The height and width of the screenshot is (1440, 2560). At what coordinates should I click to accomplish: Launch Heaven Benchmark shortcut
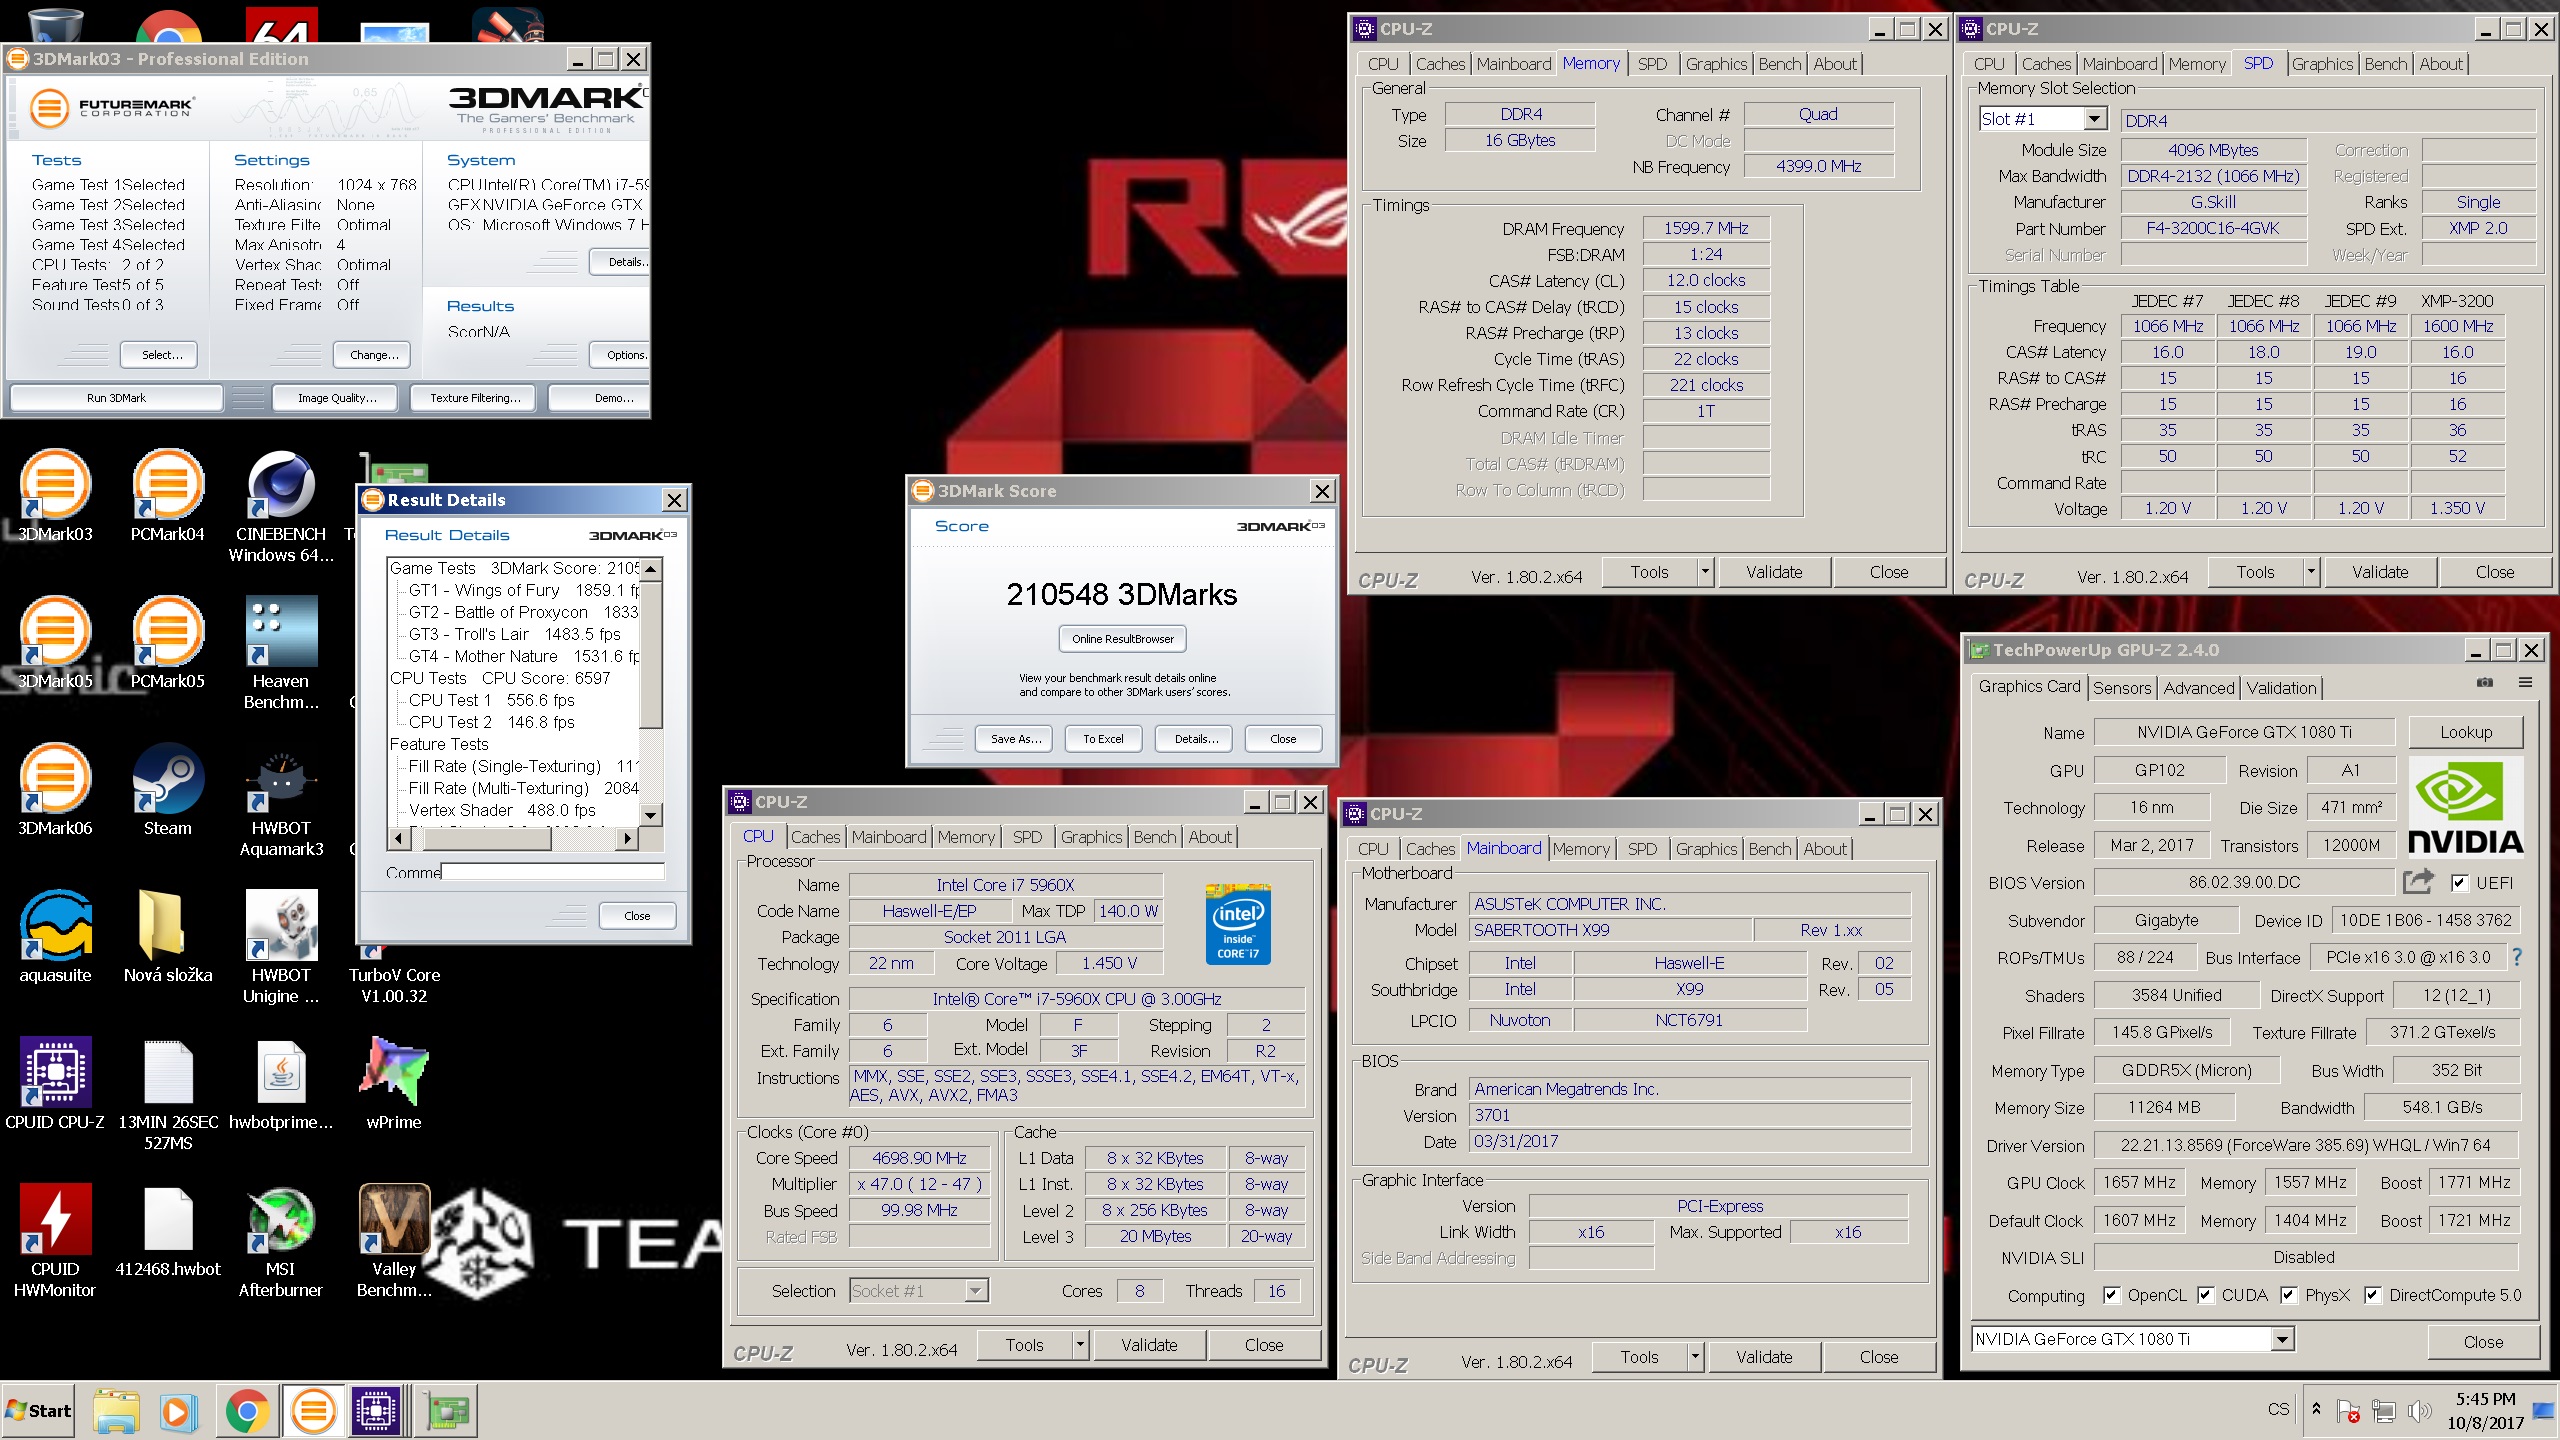click(281, 653)
